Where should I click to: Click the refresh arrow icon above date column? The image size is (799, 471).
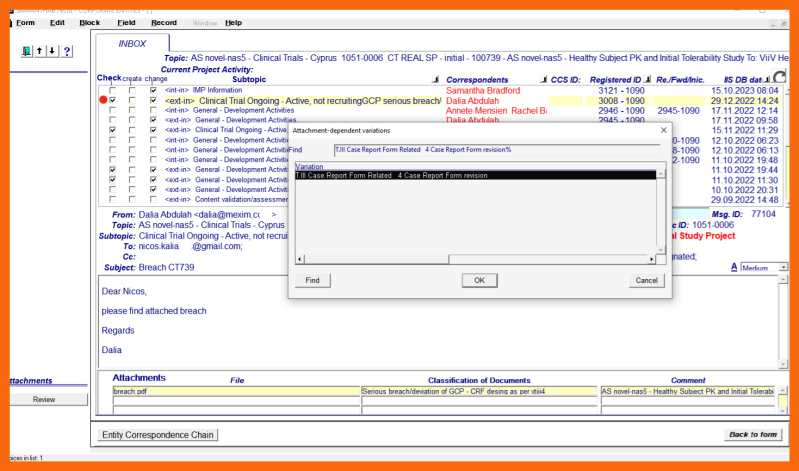tap(779, 77)
